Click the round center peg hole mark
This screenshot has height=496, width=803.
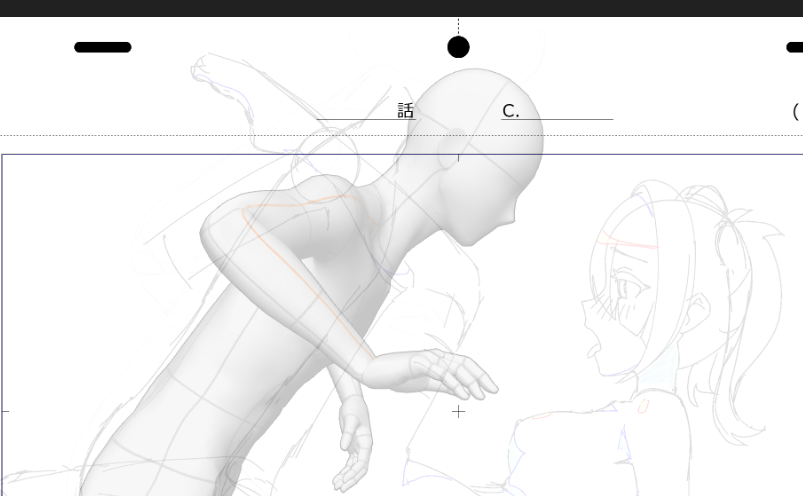(458, 47)
